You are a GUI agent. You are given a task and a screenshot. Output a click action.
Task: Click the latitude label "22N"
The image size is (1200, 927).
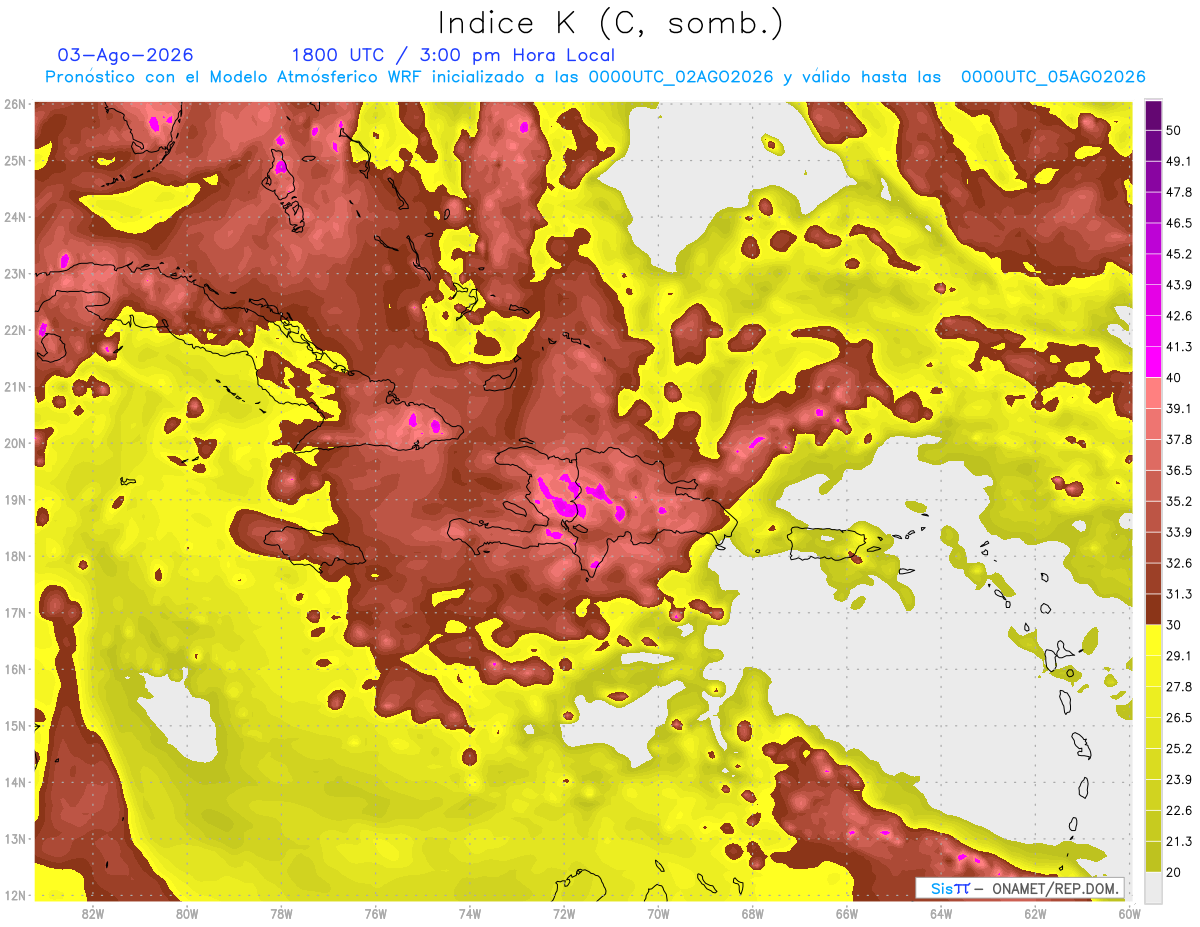15,330
